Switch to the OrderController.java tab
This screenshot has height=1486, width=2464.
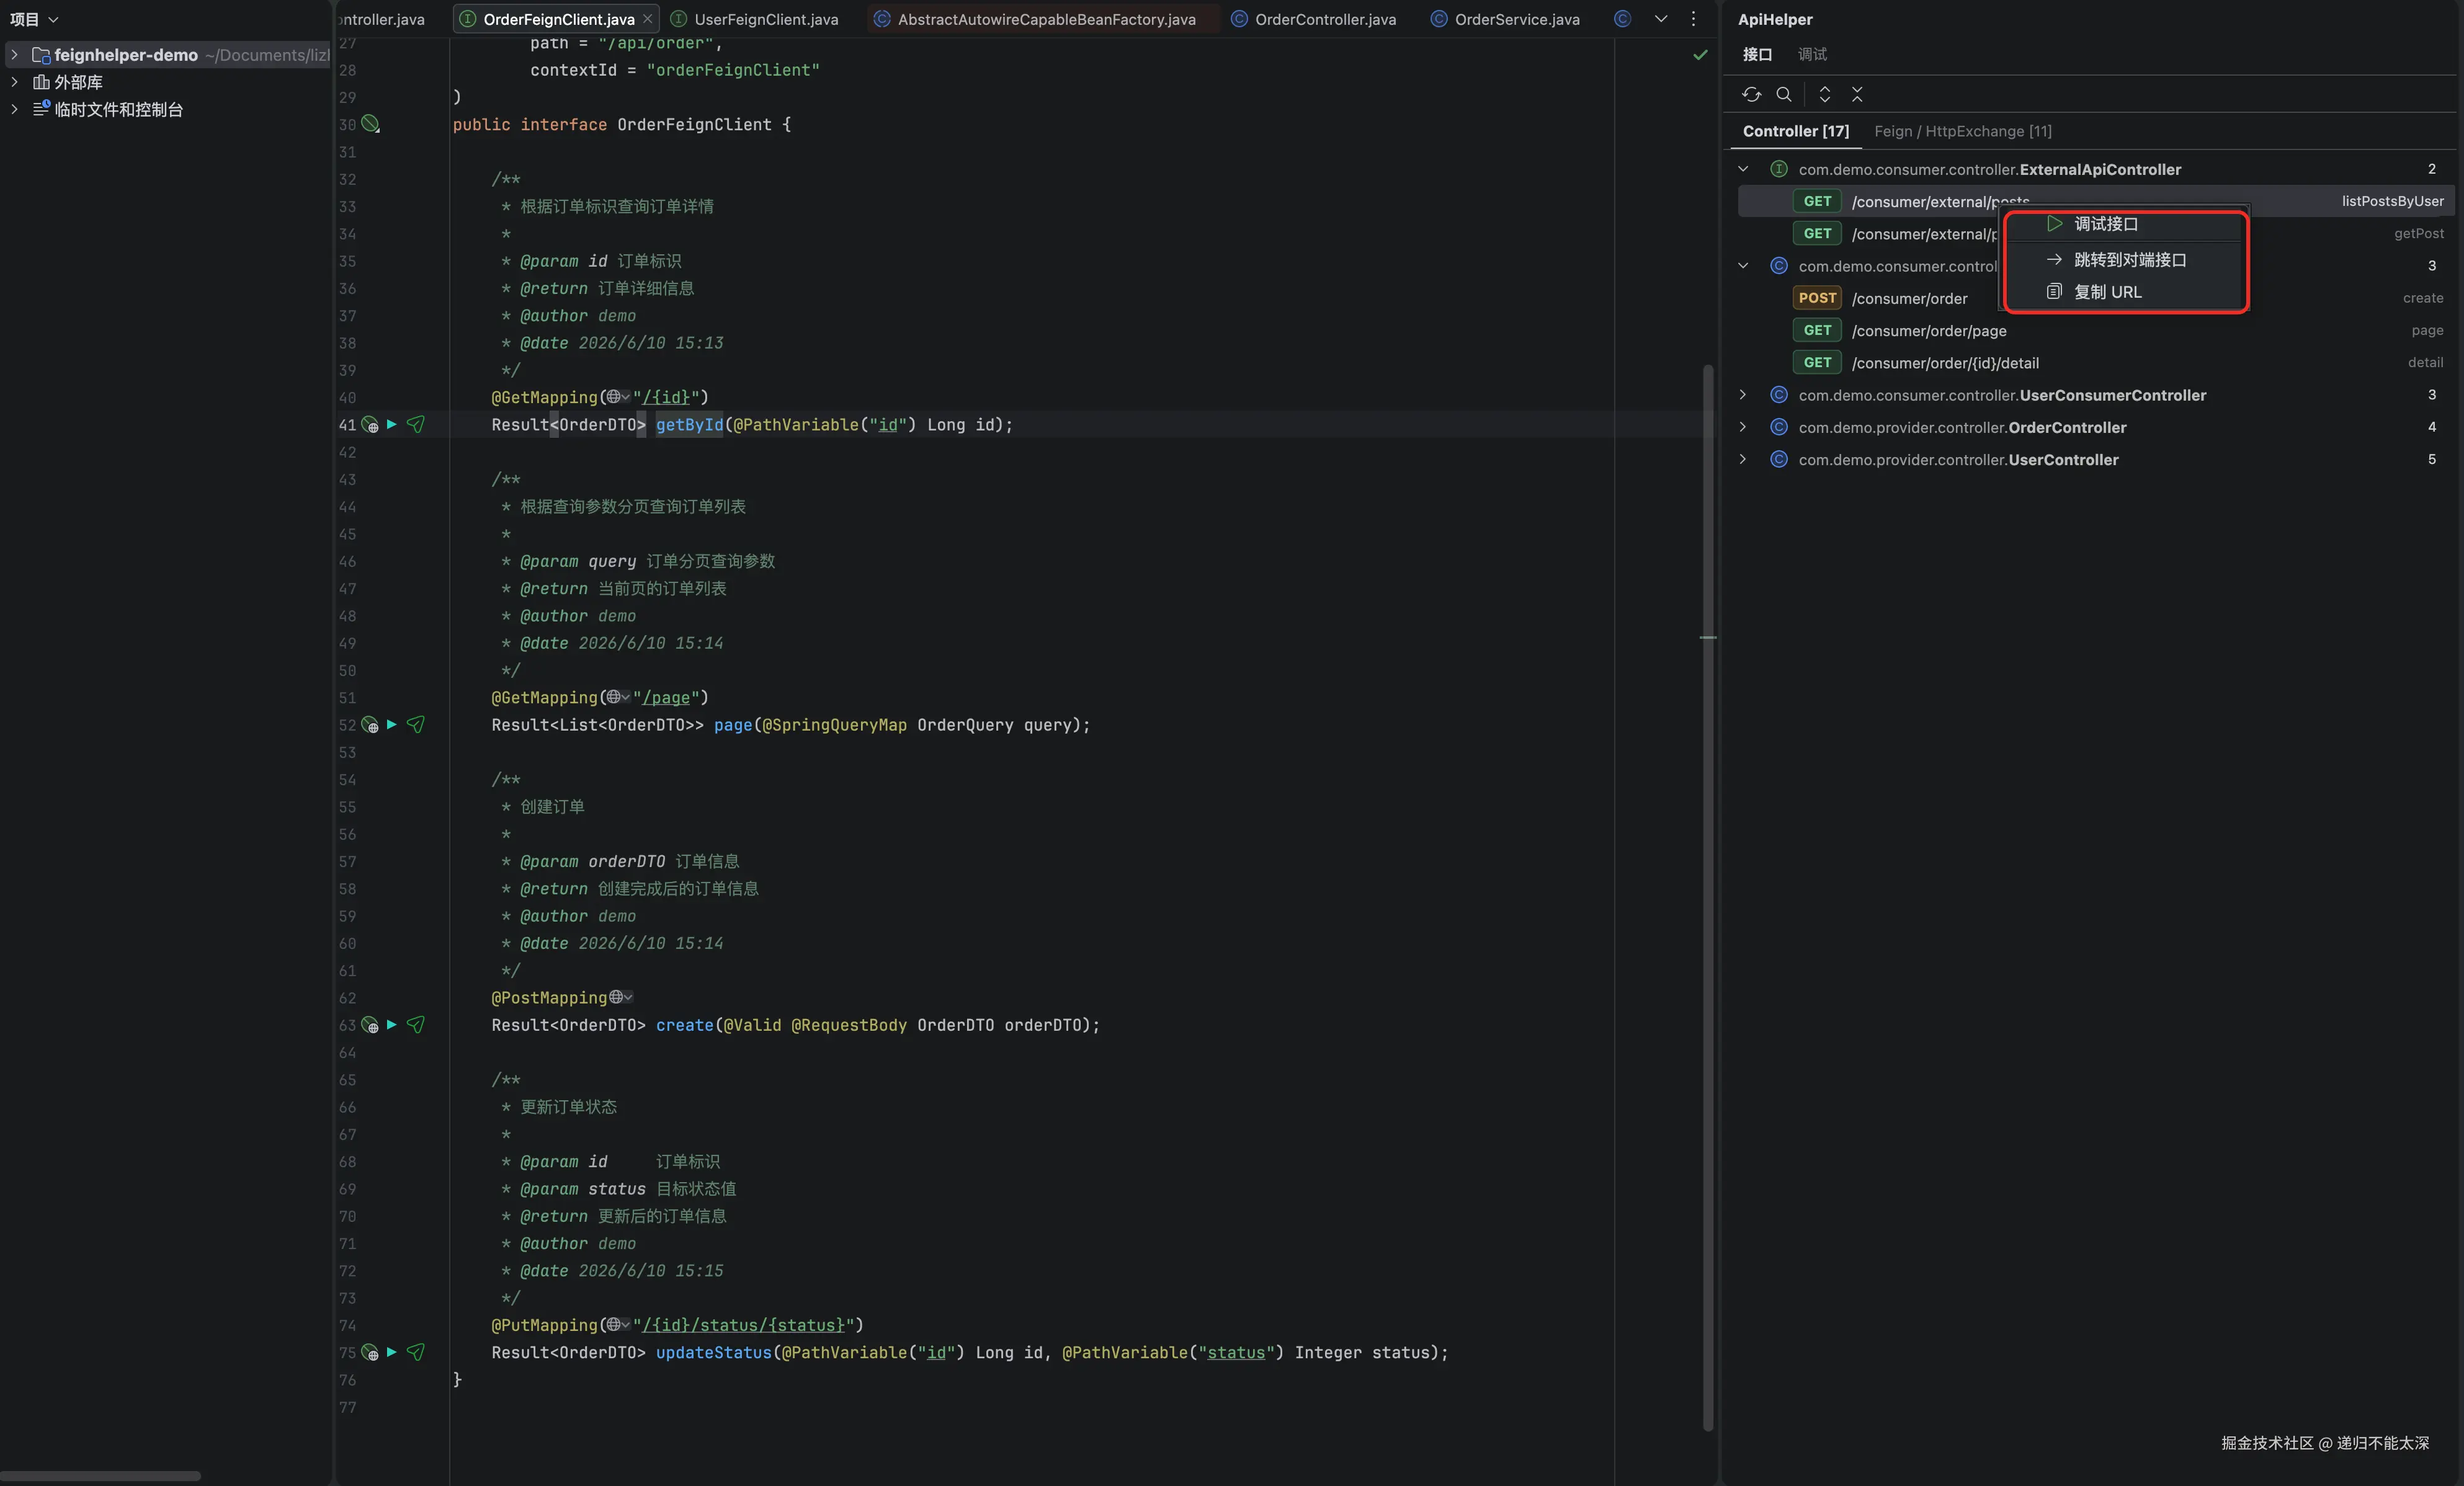tap(1314, 19)
